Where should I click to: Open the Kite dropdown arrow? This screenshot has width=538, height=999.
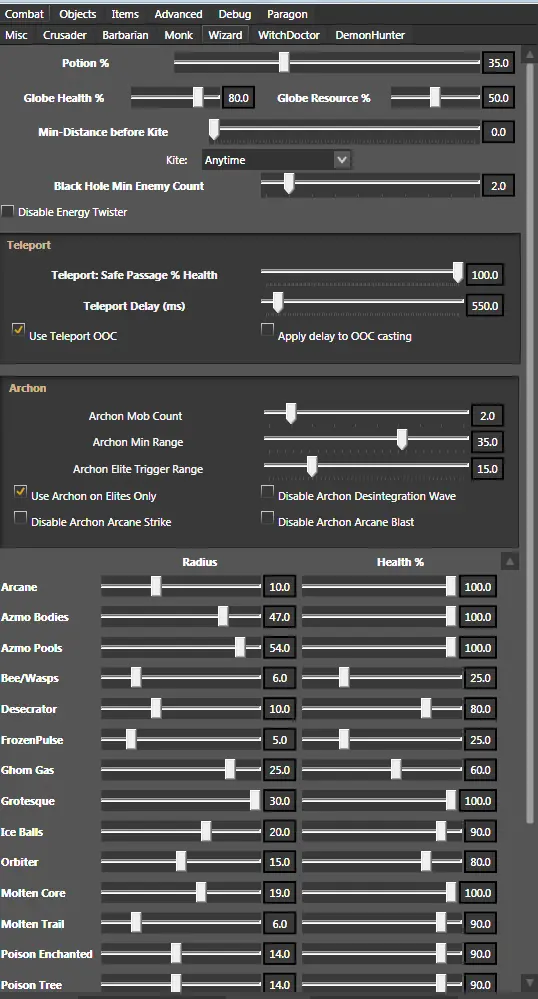[342, 159]
